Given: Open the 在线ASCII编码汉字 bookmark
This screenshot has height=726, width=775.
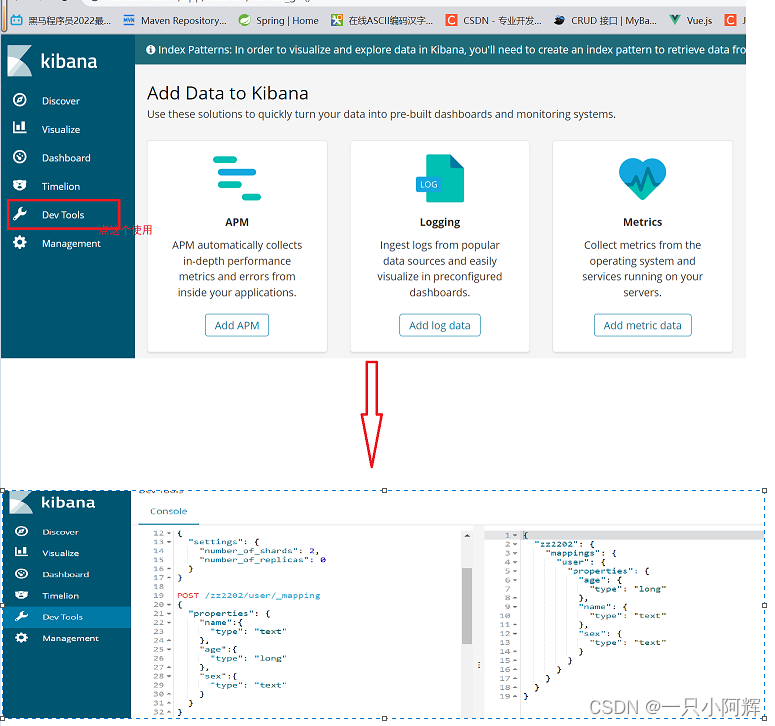Looking at the screenshot, I should tap(382, 20).
